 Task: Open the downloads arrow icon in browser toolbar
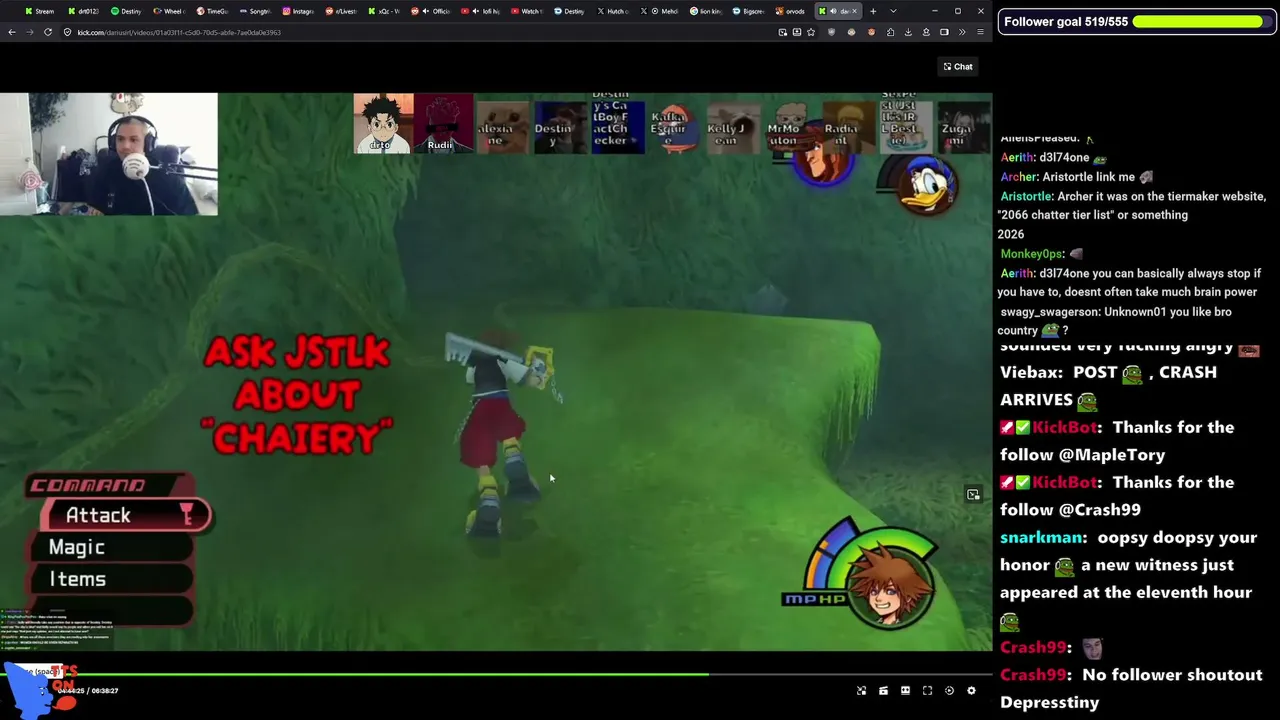pos(908,32)
